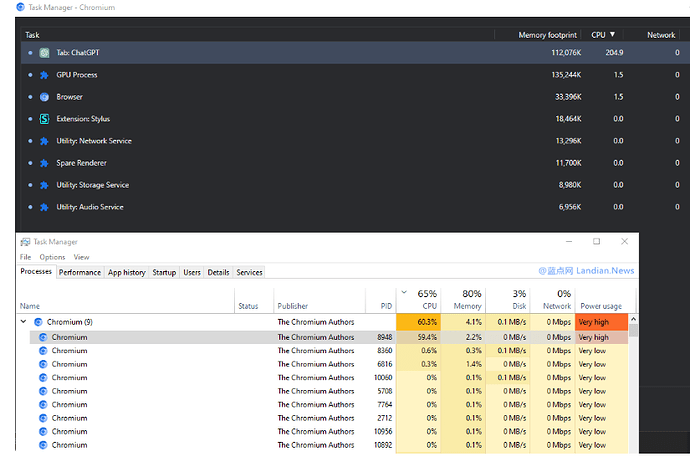Click the 60.3% CPU cell

418,322
